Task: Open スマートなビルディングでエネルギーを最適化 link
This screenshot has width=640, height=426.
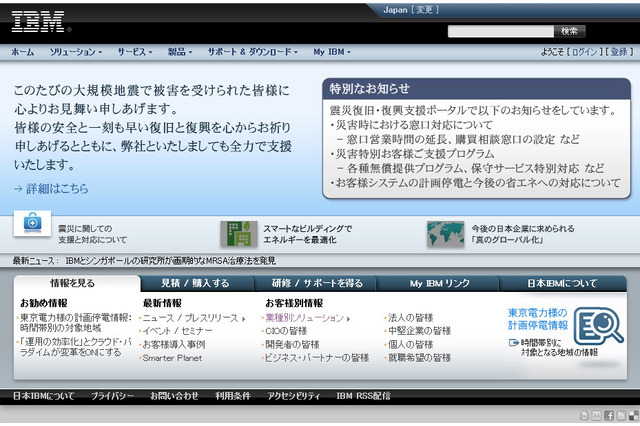Action: [x=307, y=234]
